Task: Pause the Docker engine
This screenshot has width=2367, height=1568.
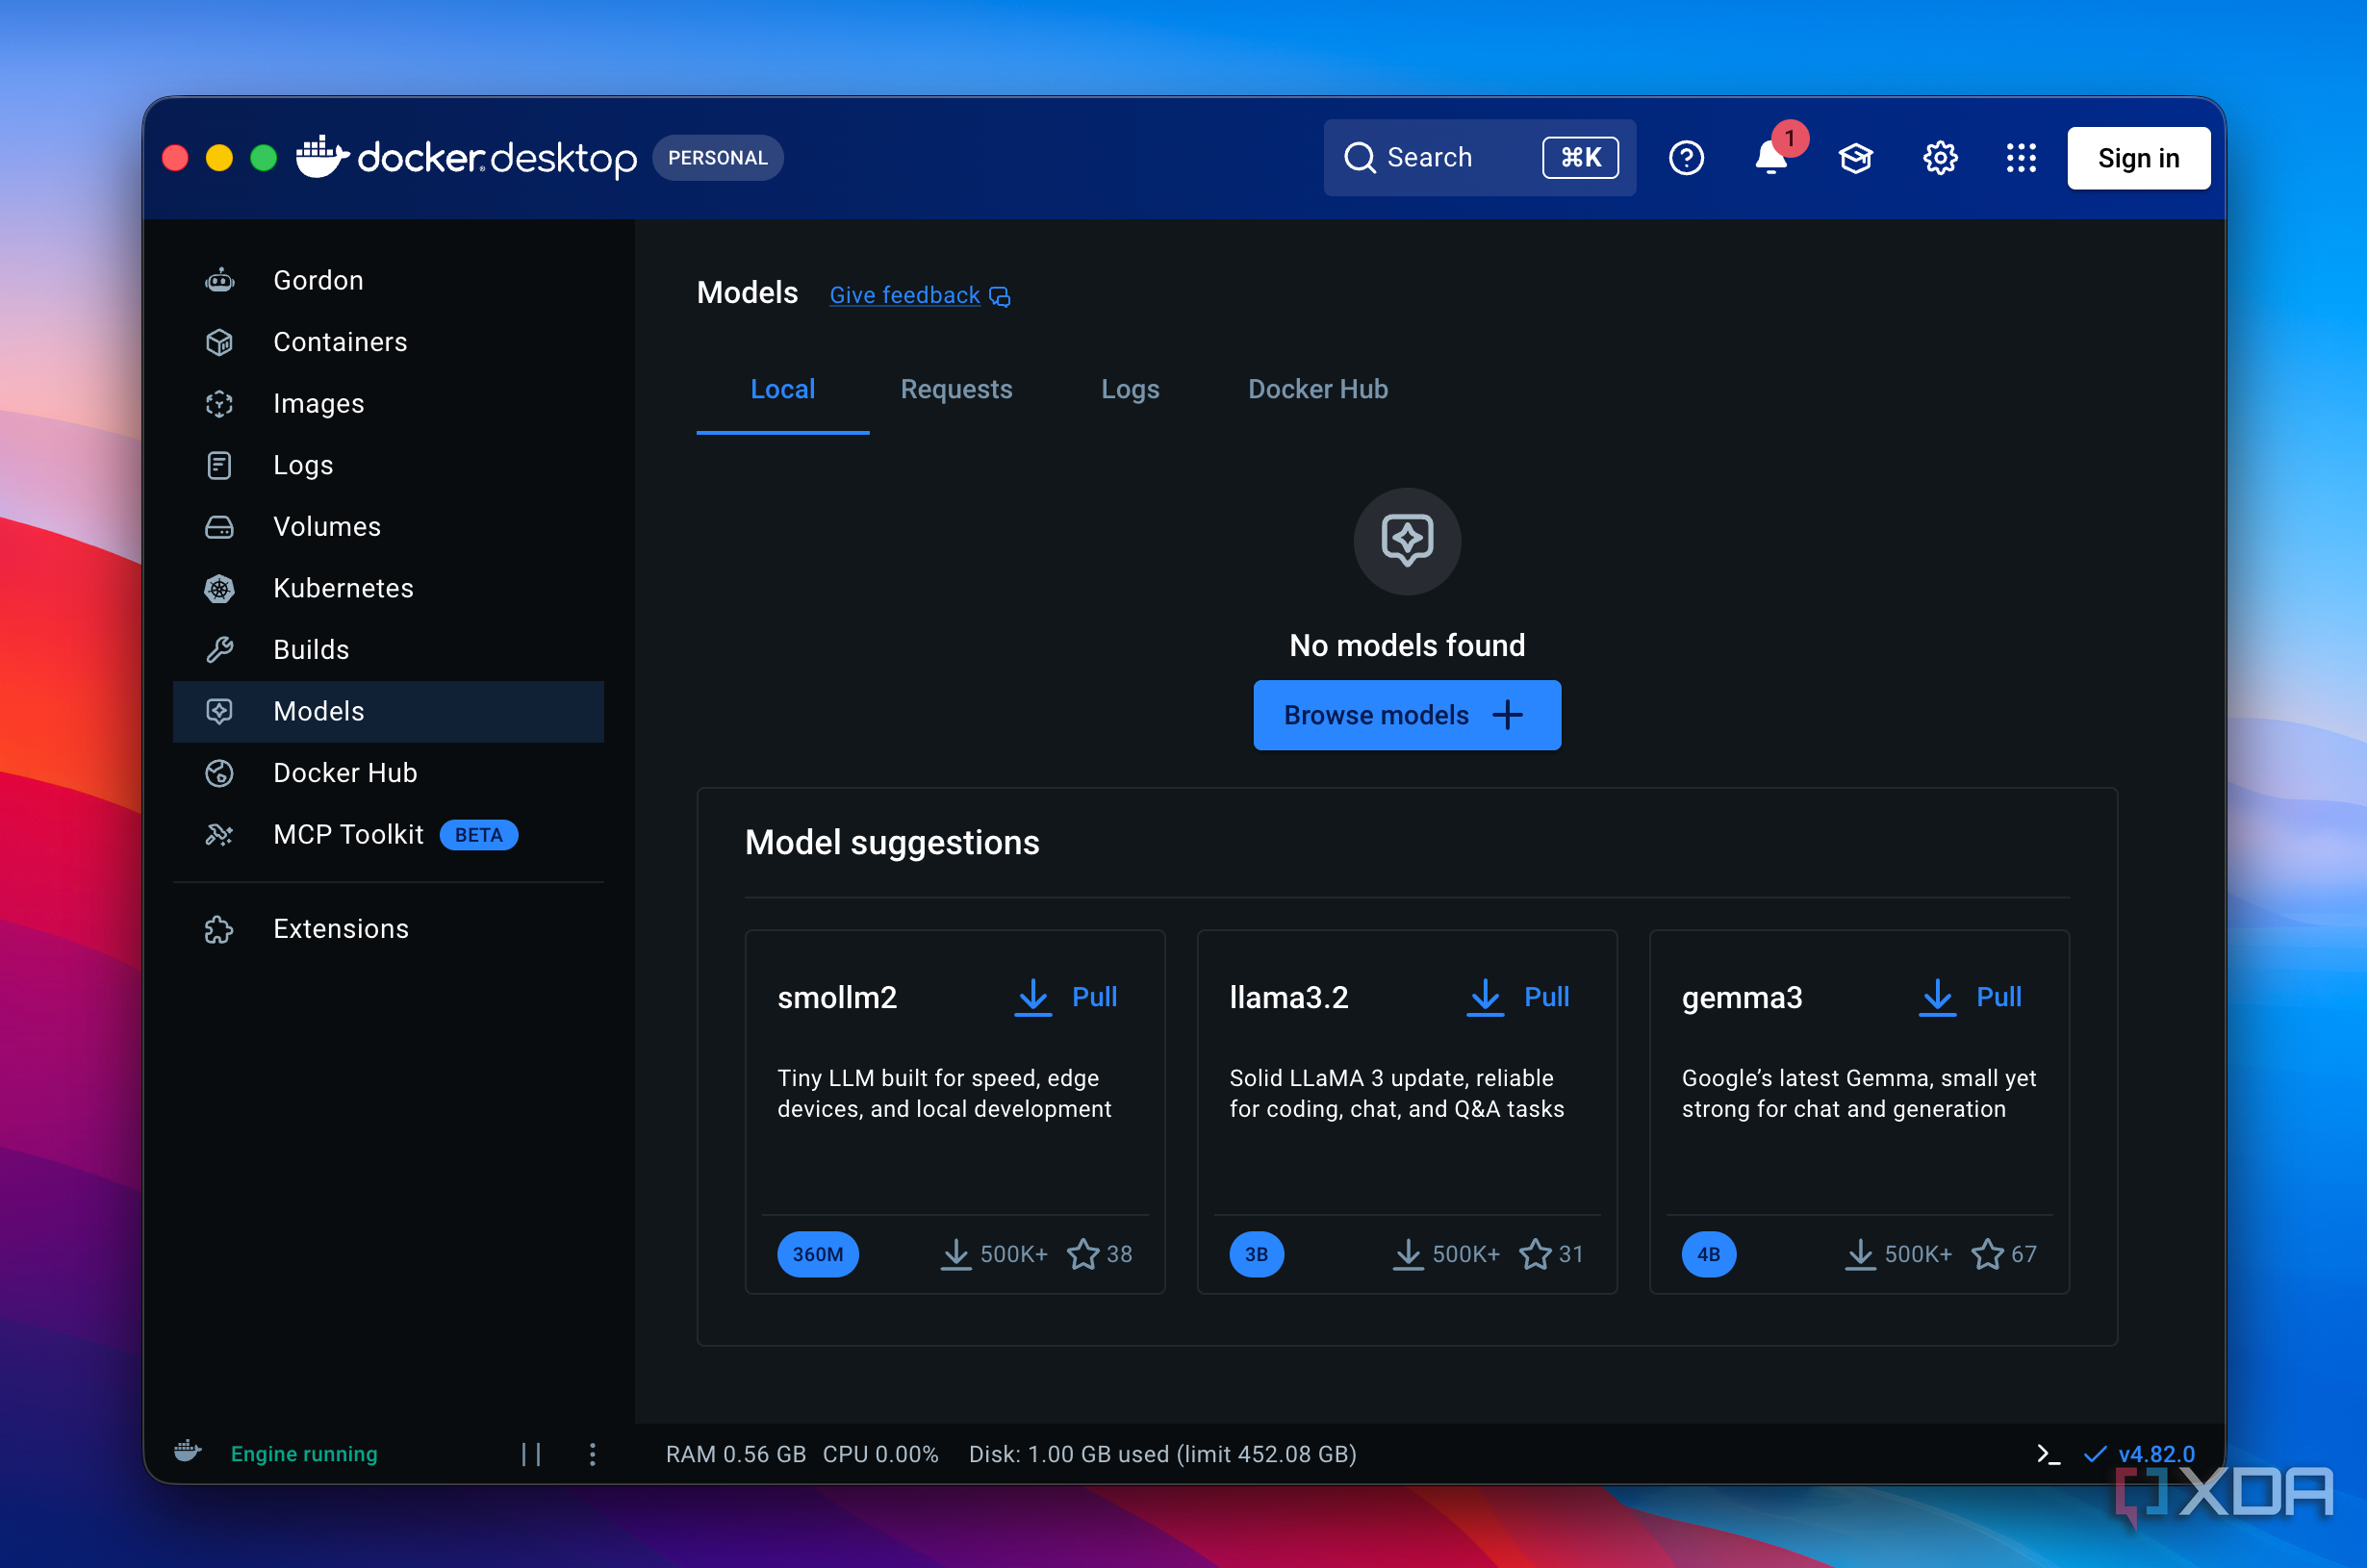Action: pos(531,1454)
